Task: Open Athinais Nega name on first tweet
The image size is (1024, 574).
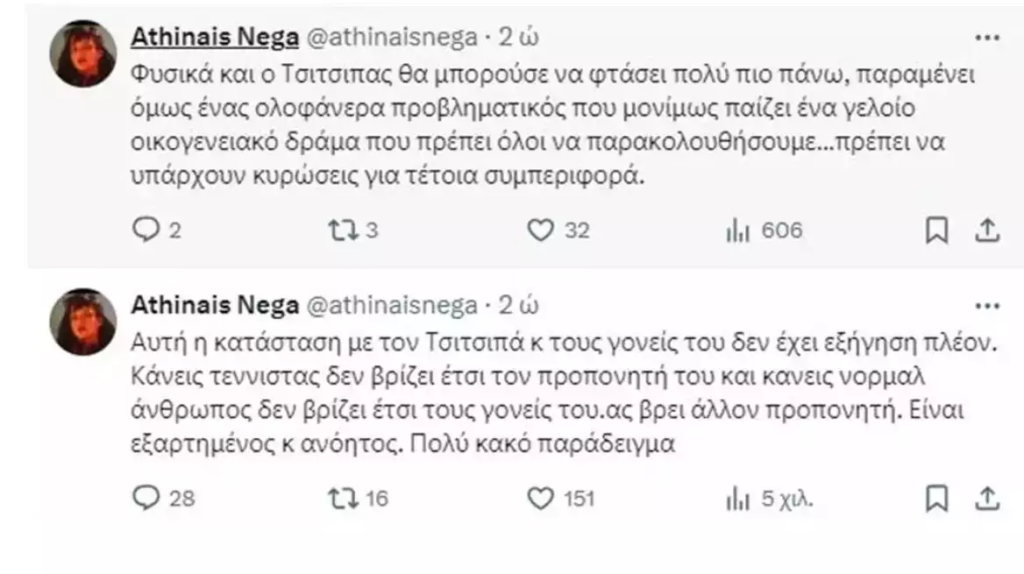Action: pos(215,38)
